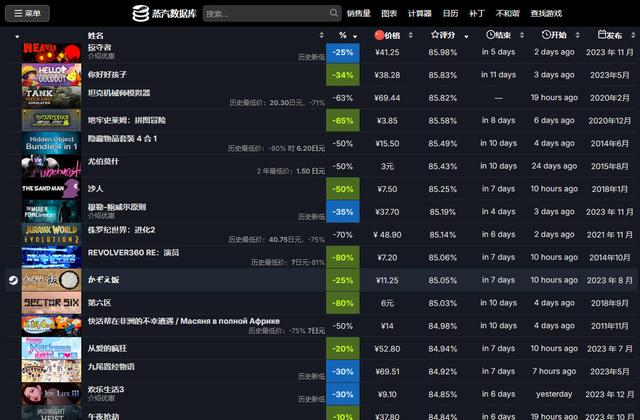Open Hidden Object Bundle 4 in 1 thumbnail
640x420 pixels.
[51, 143]
